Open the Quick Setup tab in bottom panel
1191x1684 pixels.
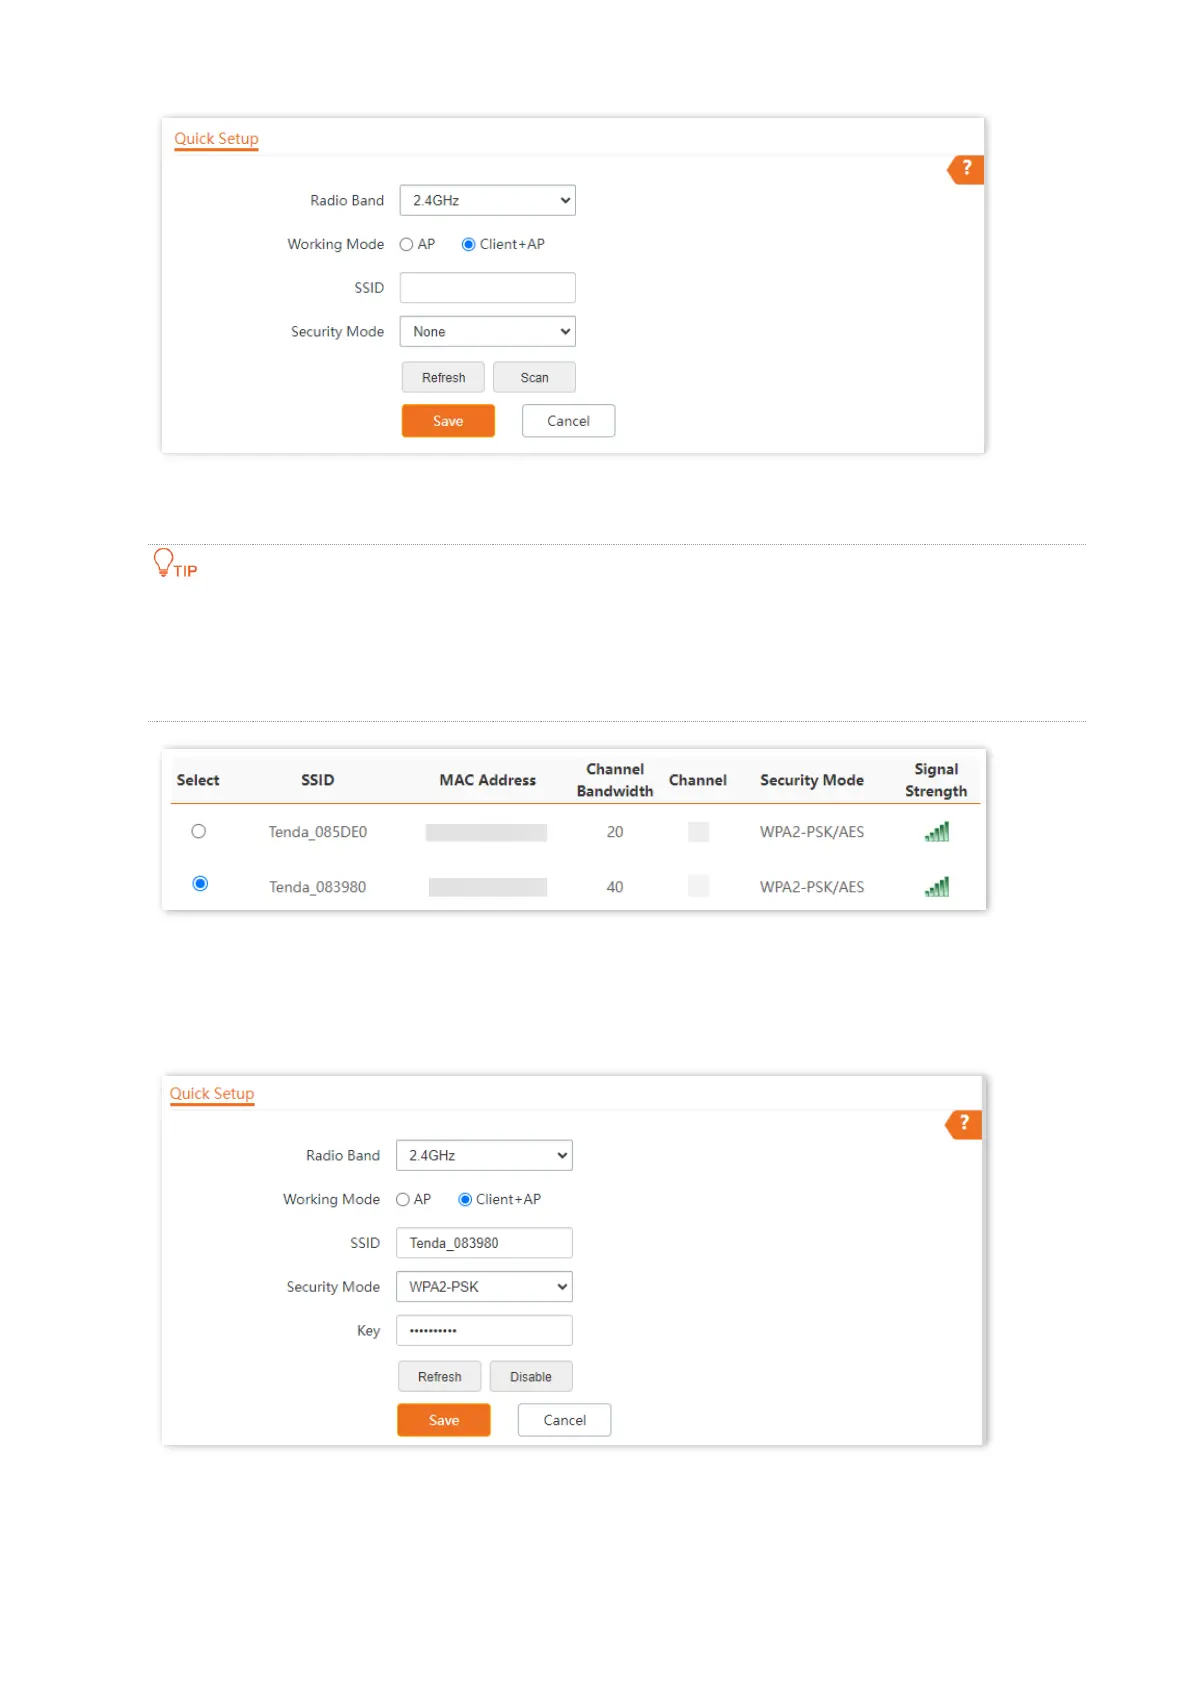click(x=212, y=1094)
